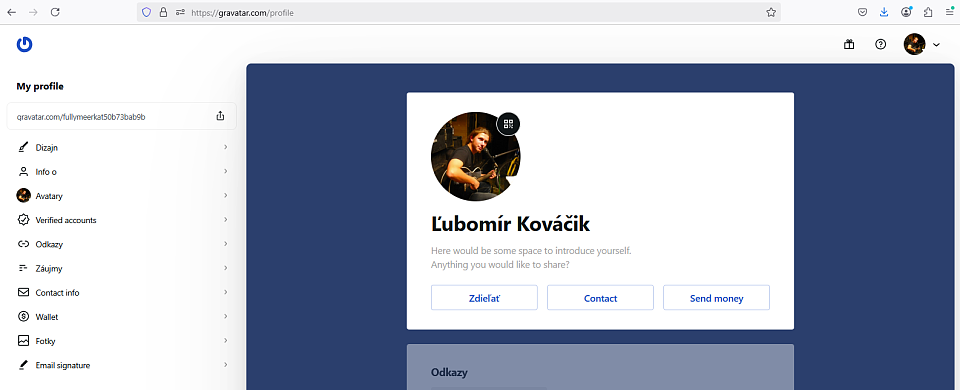
Task: Open the gift icon in header
Action: (x=849, y=44)
